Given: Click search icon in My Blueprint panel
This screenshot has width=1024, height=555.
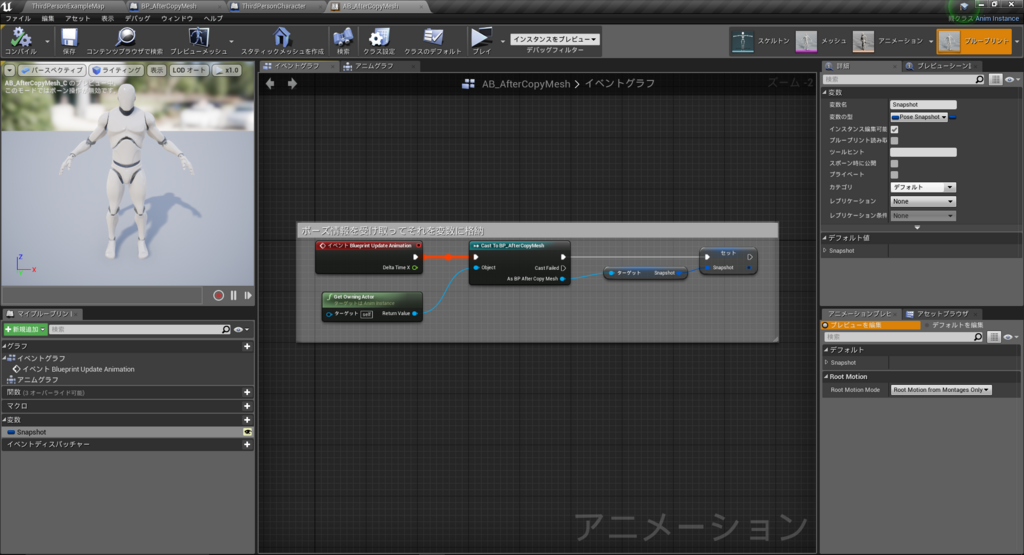Looking at the screenshot, I should (x=226, y=330).
